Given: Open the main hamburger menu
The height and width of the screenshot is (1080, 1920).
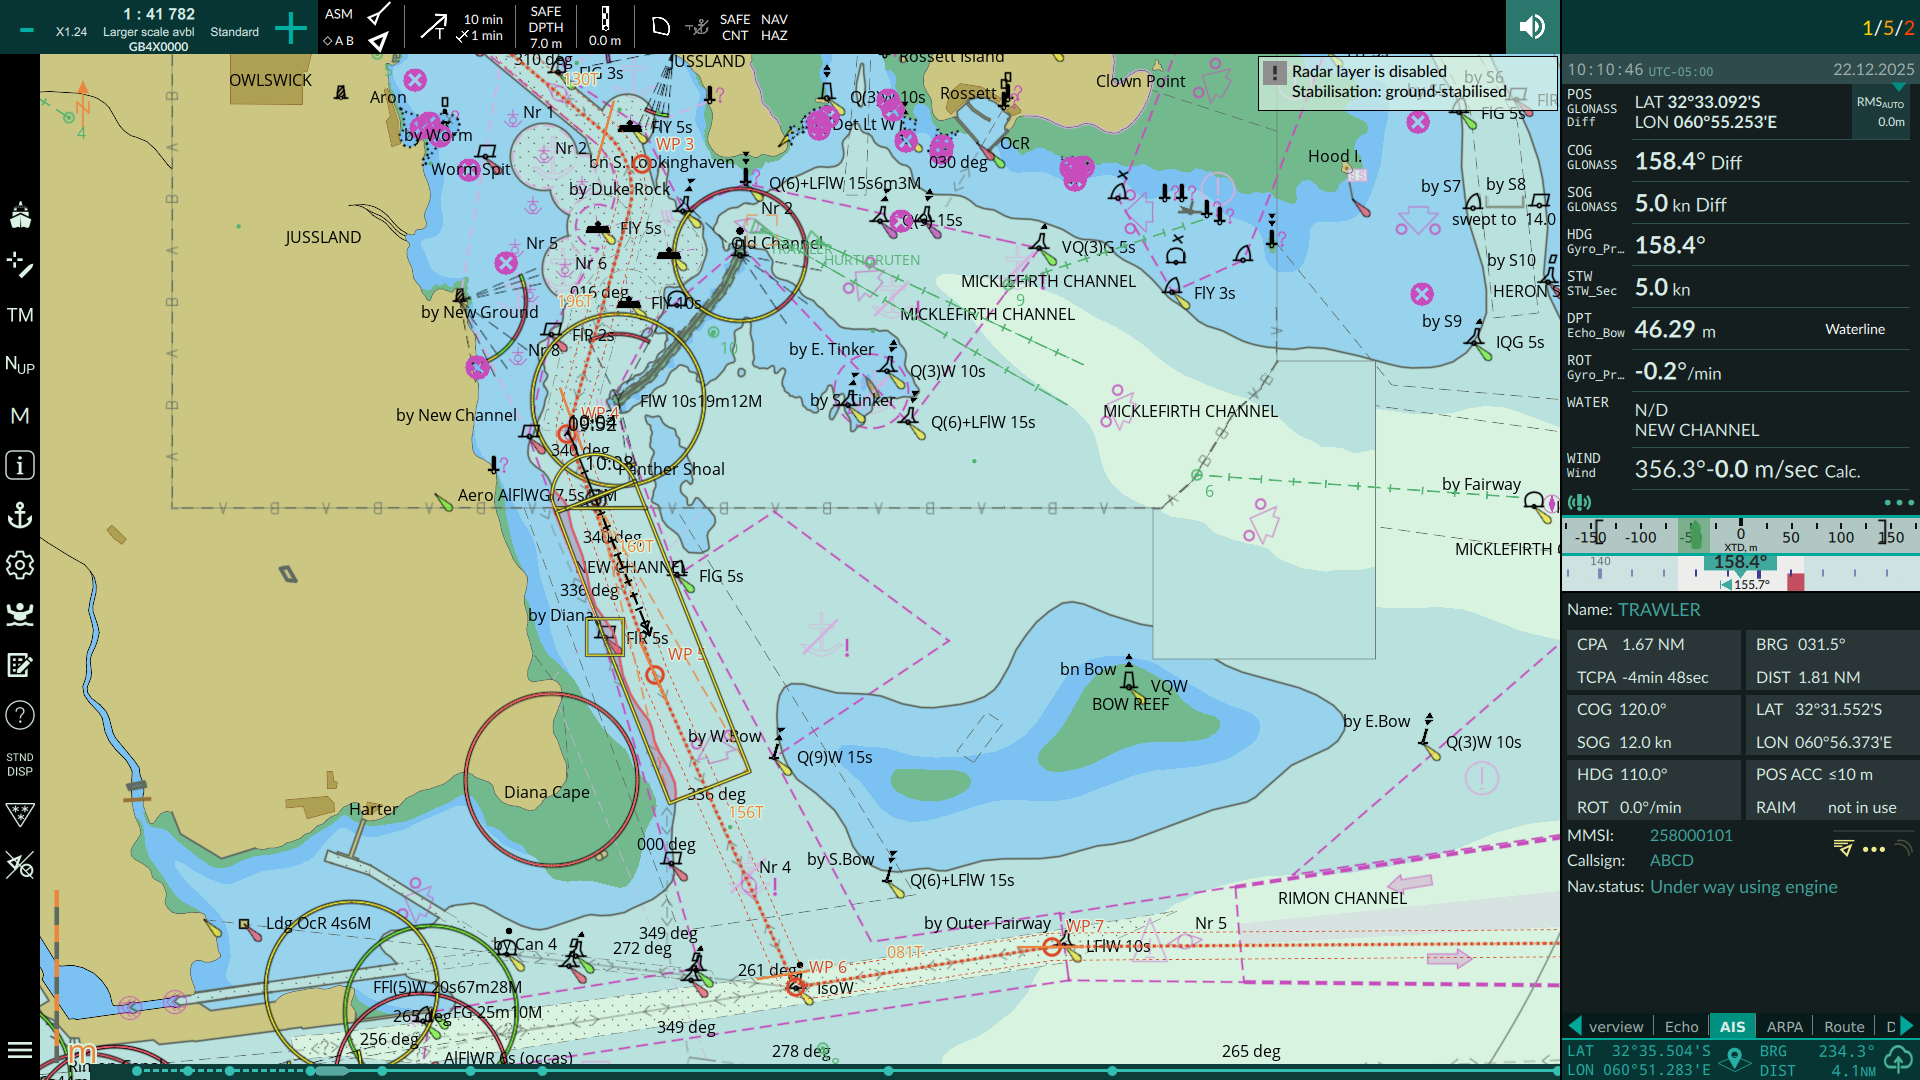Looking at the screenshot, I should click(20, 1050).
